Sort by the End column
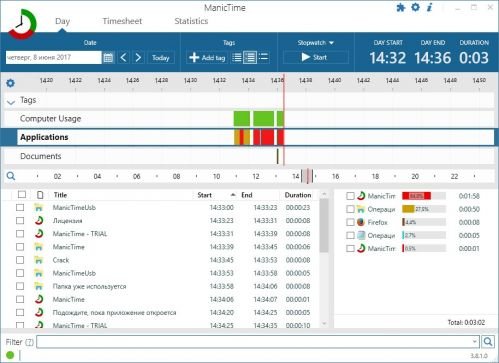 (x=247, y=195)
